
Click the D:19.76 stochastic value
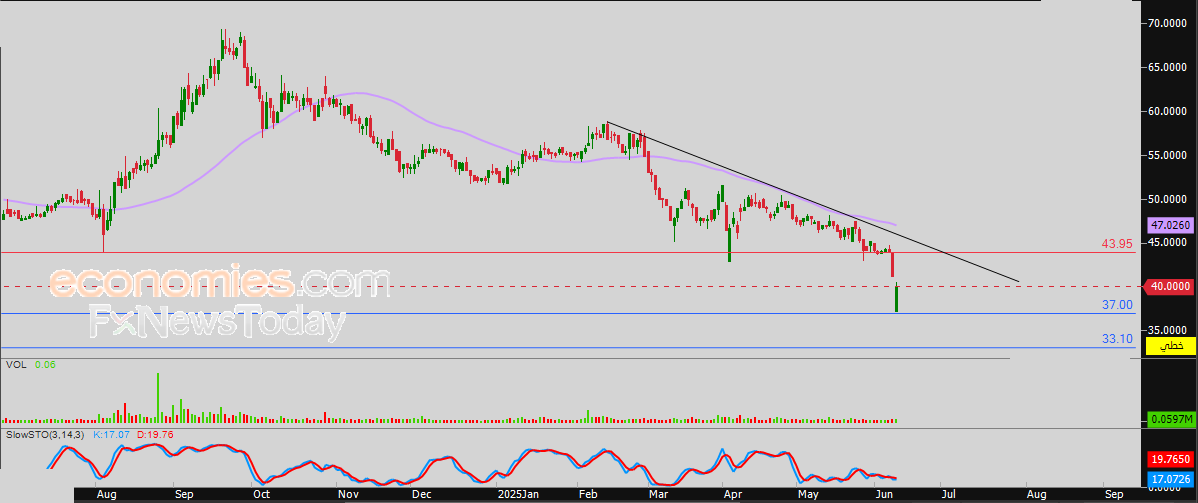154,434
